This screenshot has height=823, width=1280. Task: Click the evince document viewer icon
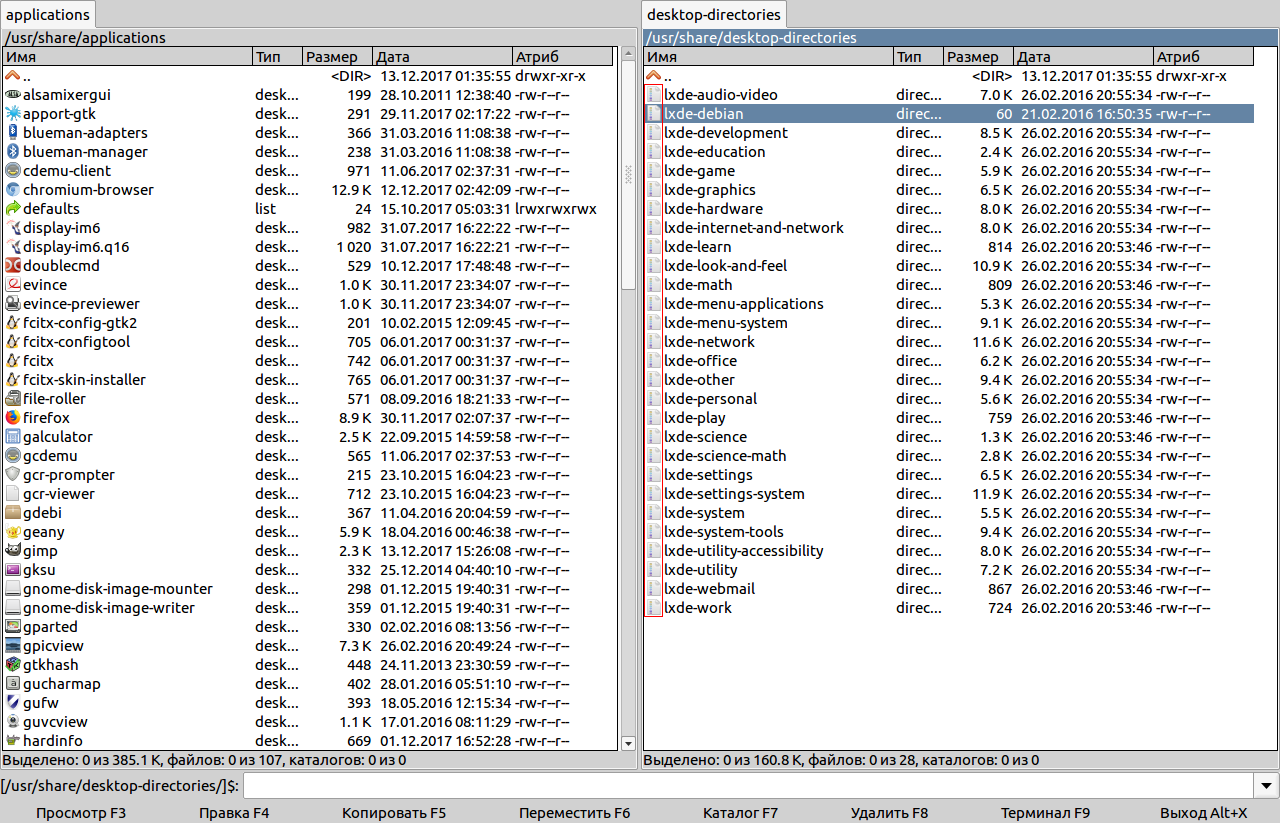click(13, 285)
